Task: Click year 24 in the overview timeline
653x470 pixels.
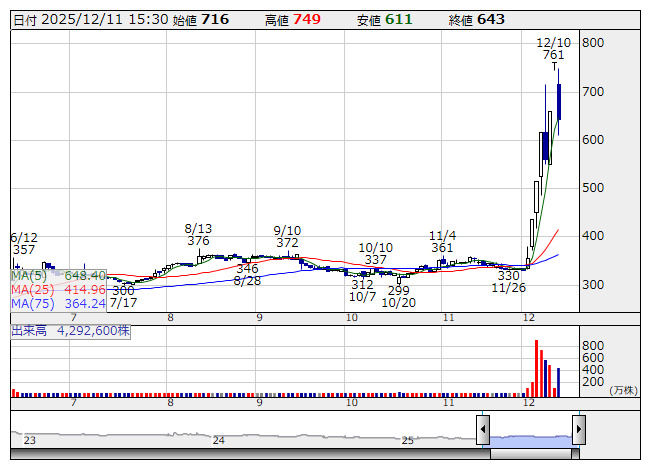Action: pos(218,440)
